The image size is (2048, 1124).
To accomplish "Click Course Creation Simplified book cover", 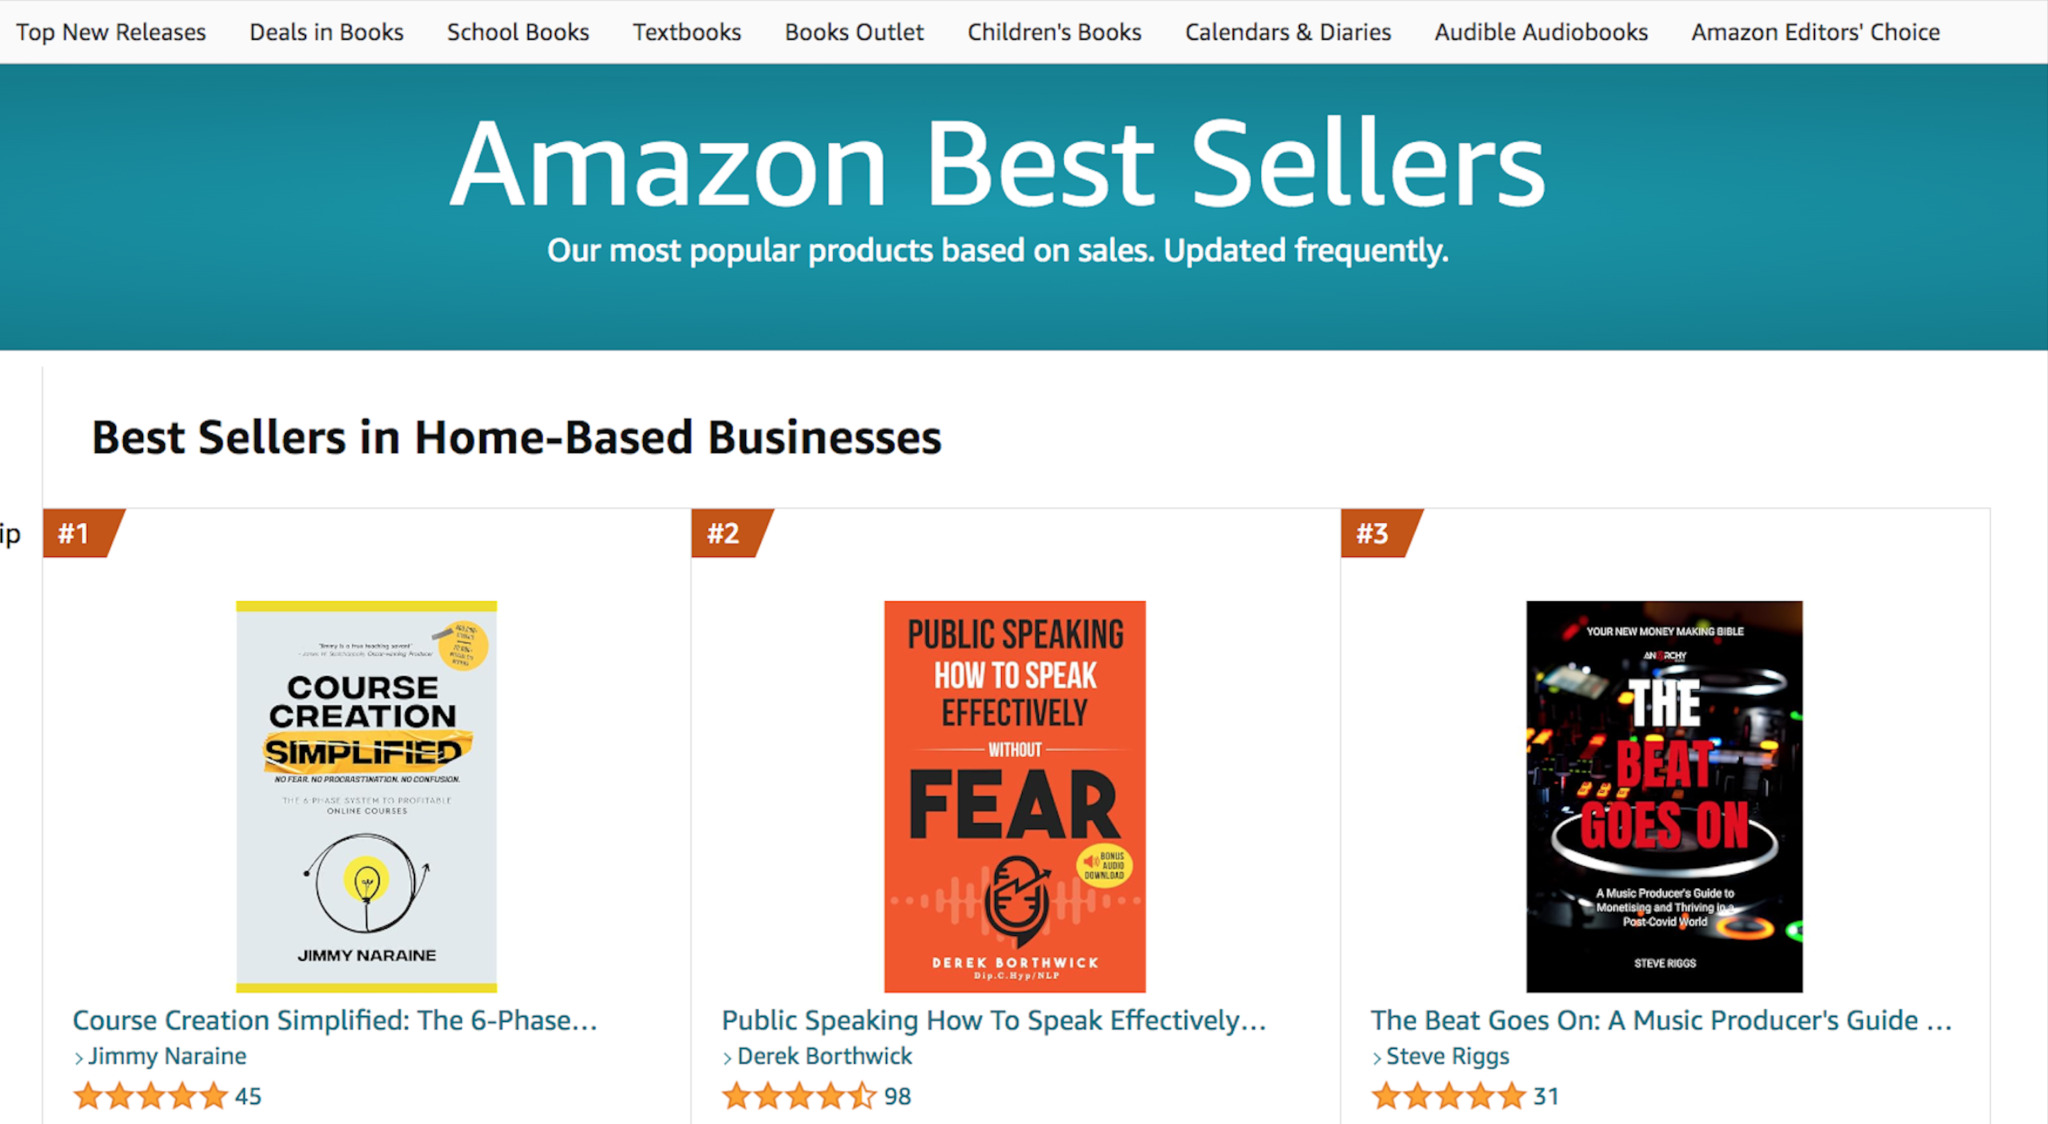I will click(x=366, y=796).
